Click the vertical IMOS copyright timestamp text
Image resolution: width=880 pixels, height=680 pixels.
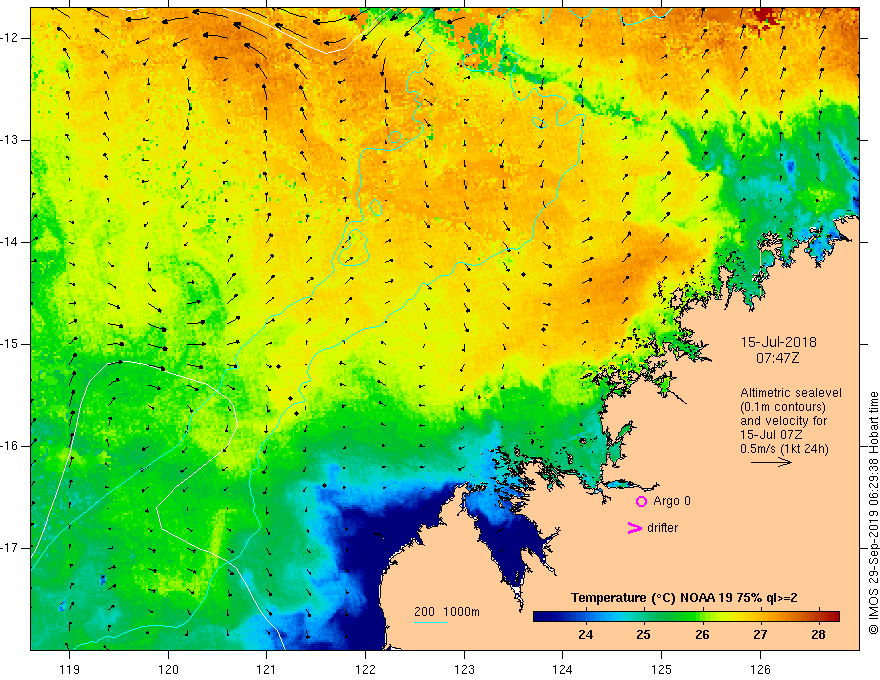pyautogui.click(x=873, y=513)
